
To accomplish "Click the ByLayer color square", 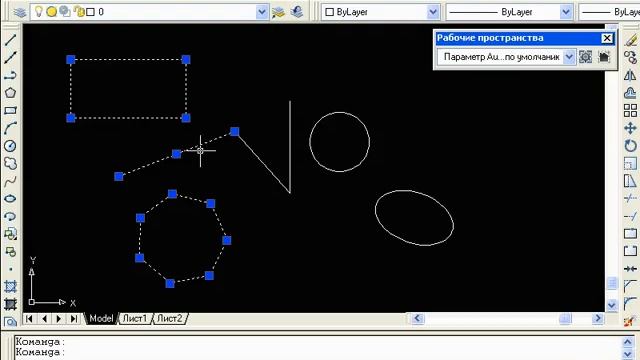I will point(329,12).
